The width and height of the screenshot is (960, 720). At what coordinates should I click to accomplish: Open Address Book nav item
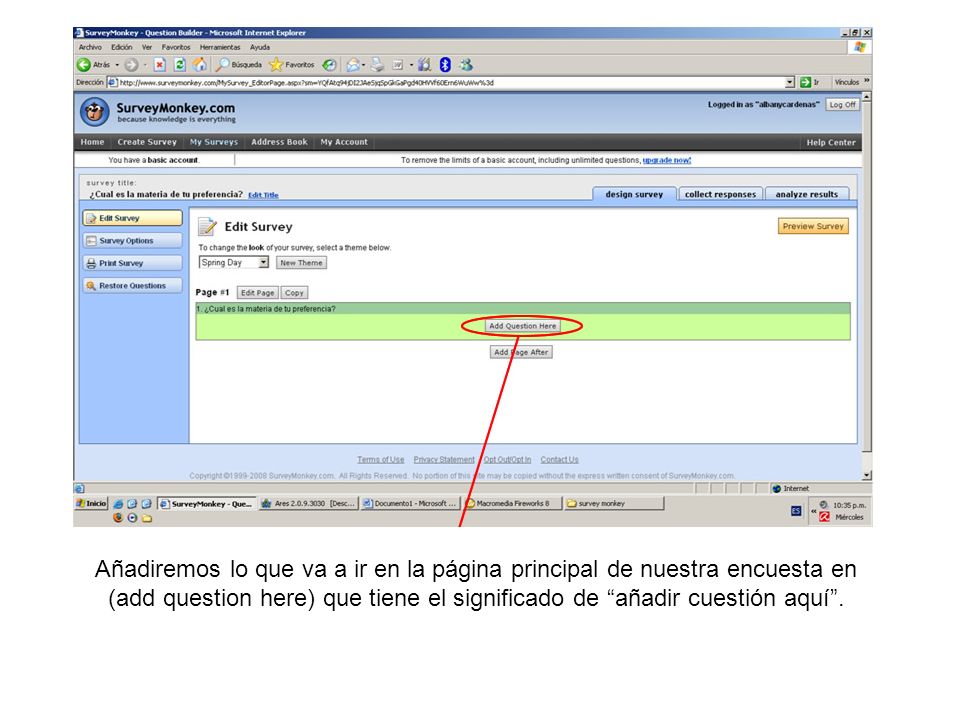[279, 142]
